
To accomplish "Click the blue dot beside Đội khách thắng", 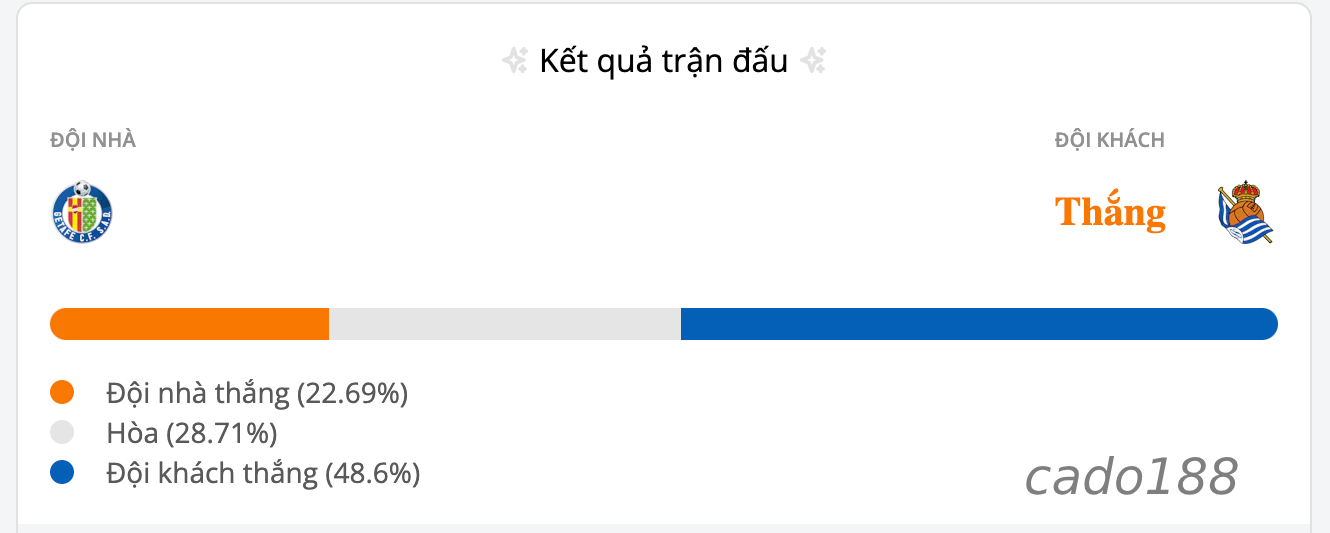I will [62, 473].
